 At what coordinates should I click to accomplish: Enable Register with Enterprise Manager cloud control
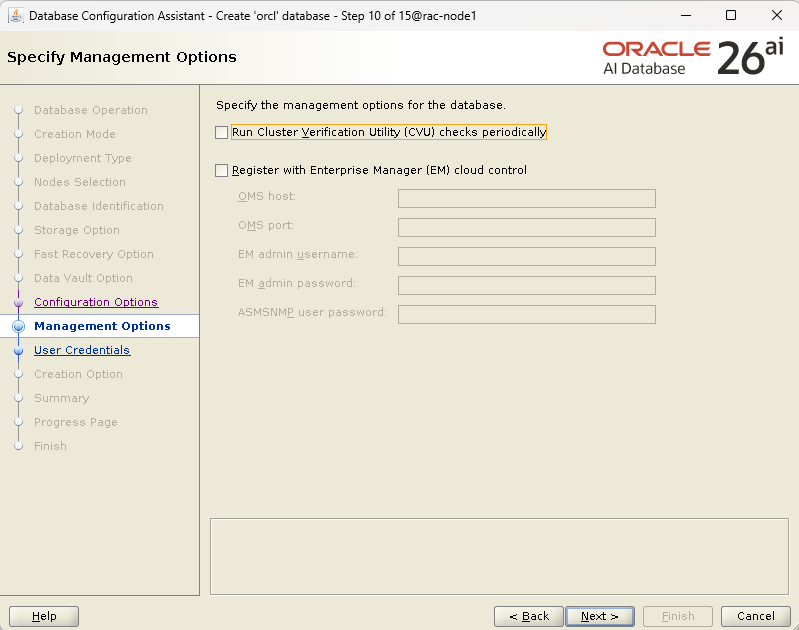tap(221, 170)
